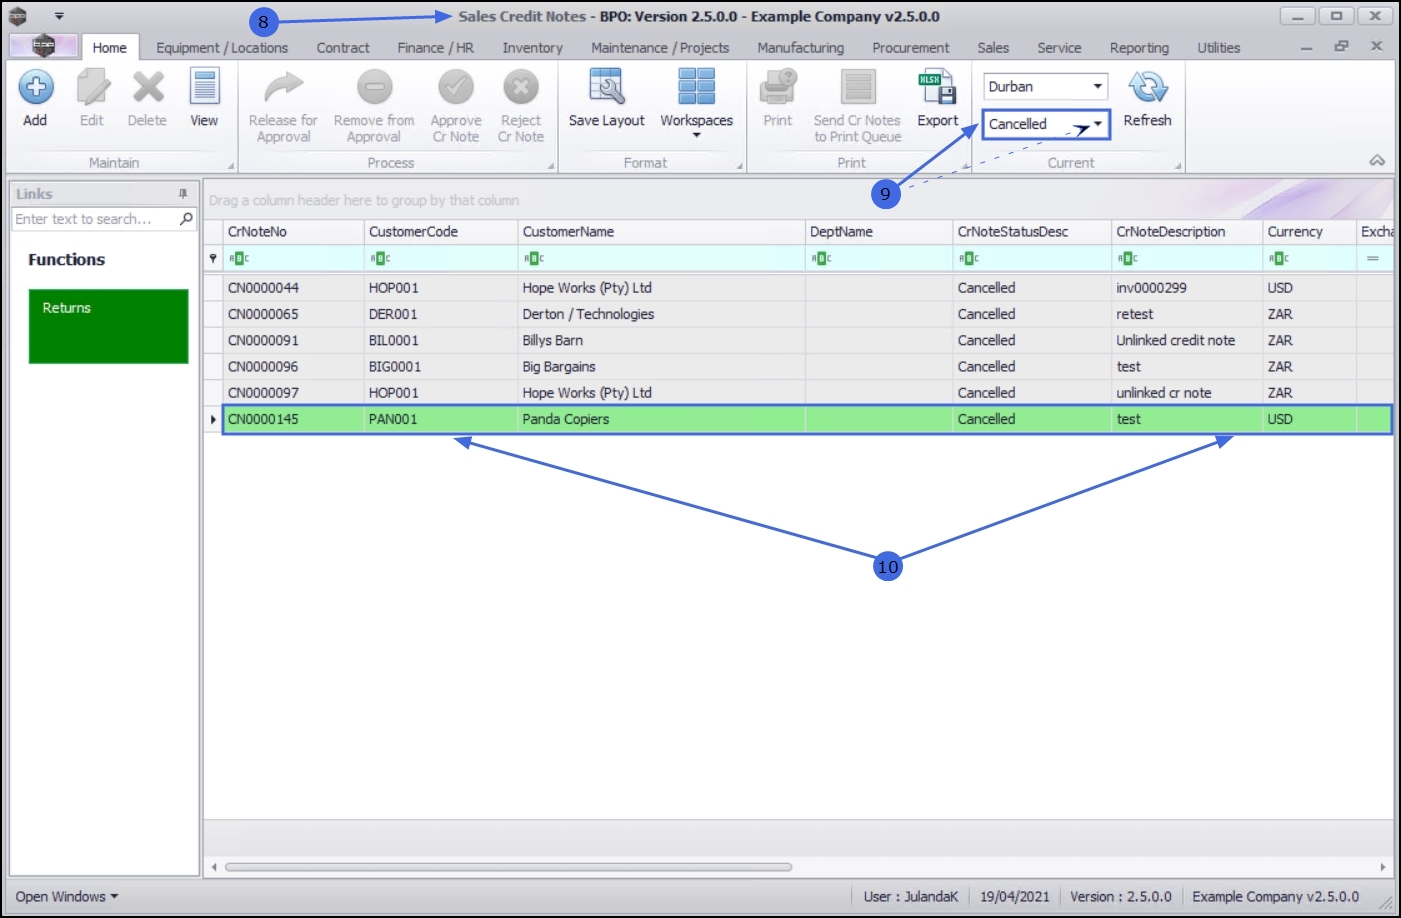The width and height of the screenshot is (1401, 918).
Task: Open the Contract ribbon tab
Action: pos(343,48)
